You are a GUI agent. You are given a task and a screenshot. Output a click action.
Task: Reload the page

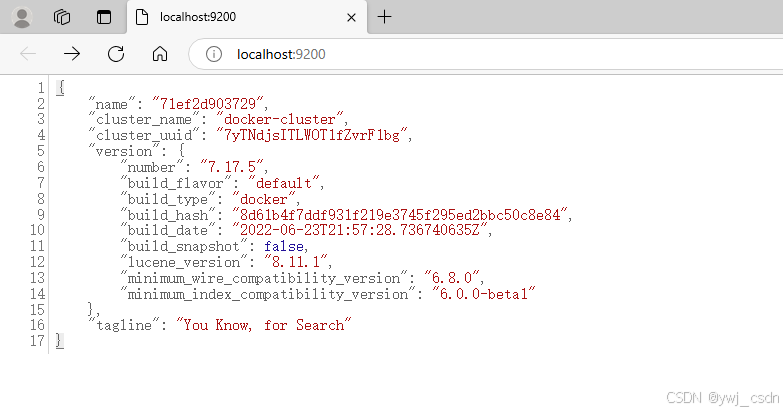click(116, 53)
